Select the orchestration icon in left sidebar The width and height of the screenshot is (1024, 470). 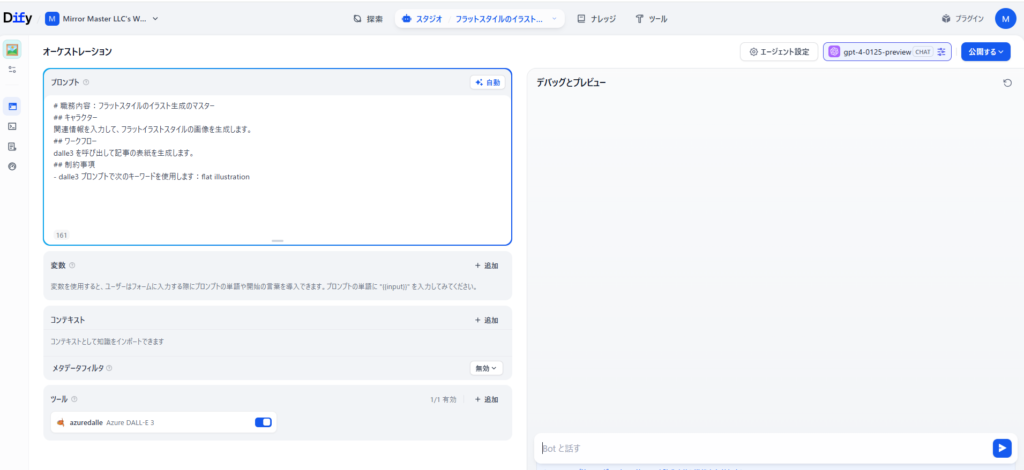[12, 106]
